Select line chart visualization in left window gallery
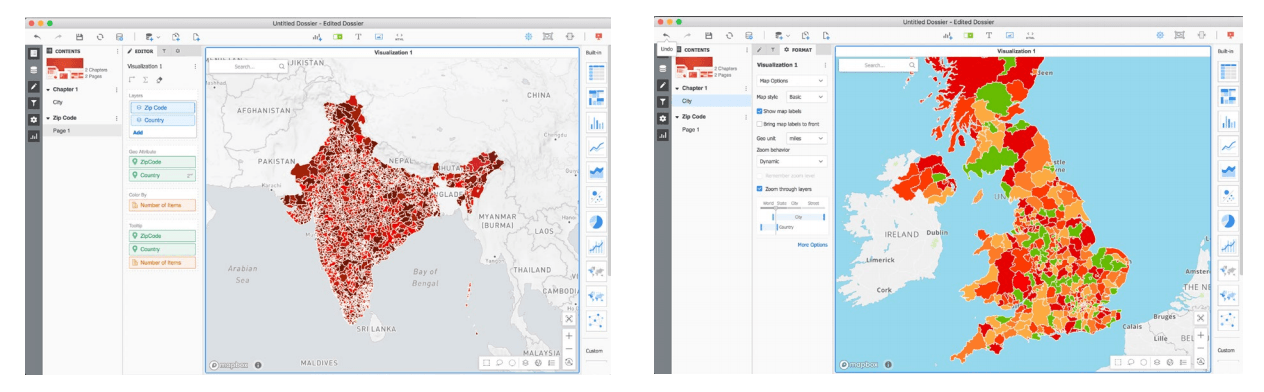The width and height of the screenshot is (1264, 392). click(597, 147)
